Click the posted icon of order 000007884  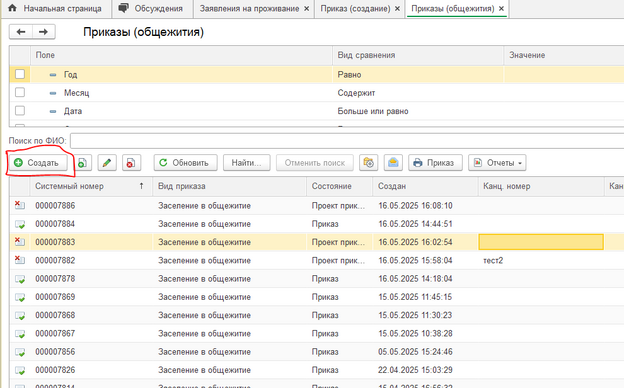pyautogui.click(x=20, y=224)
